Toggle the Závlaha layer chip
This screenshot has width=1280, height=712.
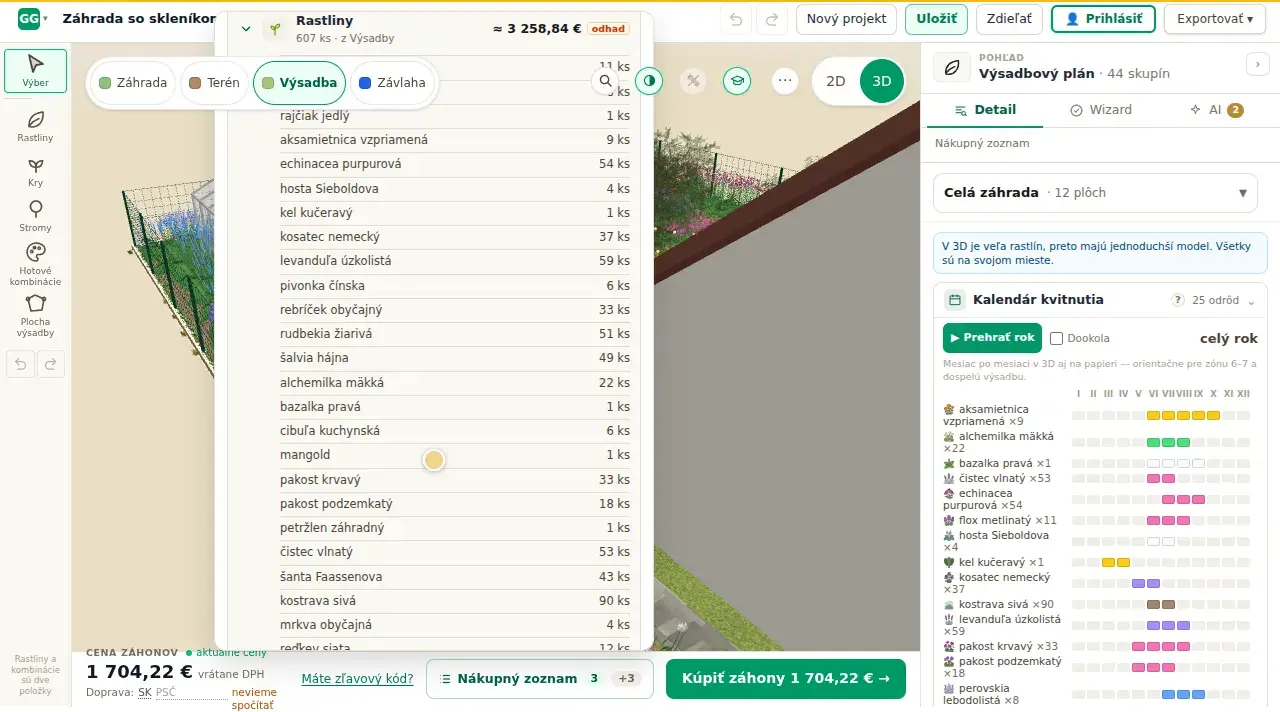392,83
